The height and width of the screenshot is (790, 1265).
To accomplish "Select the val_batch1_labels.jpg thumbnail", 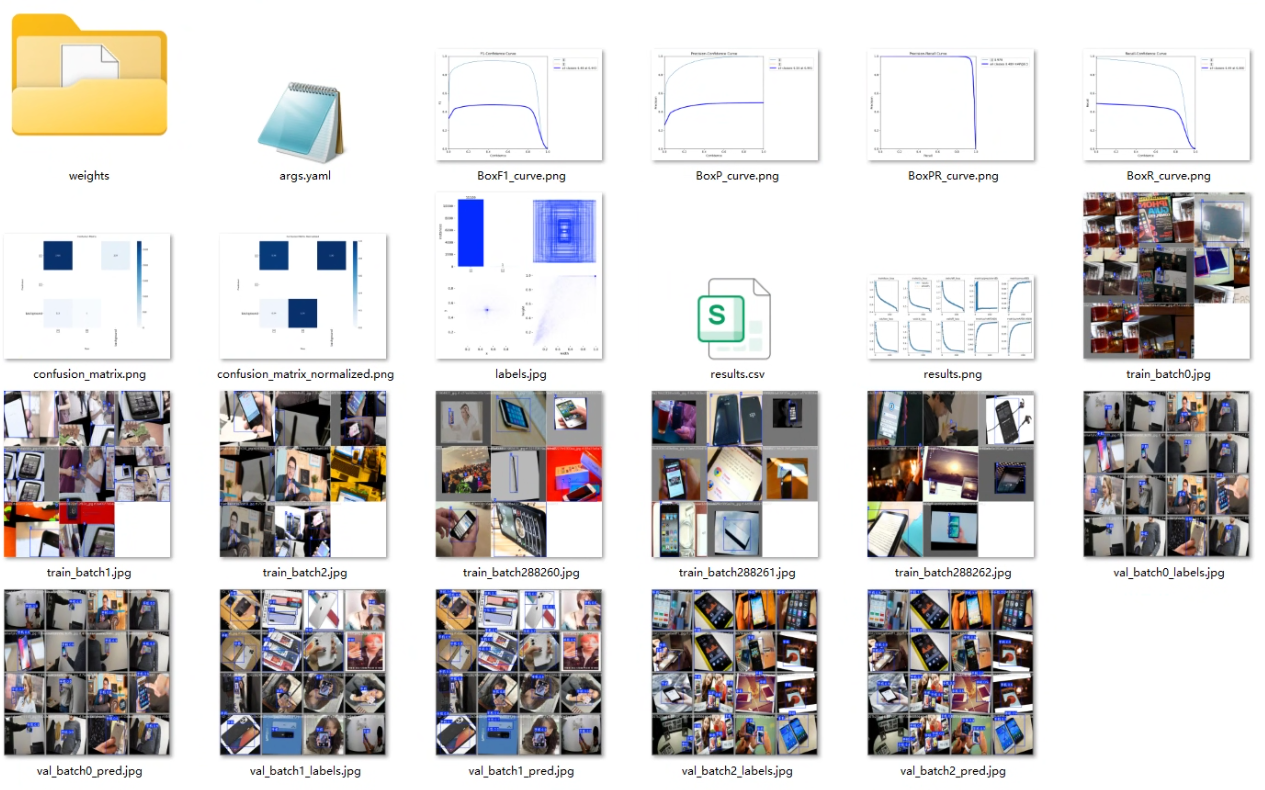I will [303, 672].
